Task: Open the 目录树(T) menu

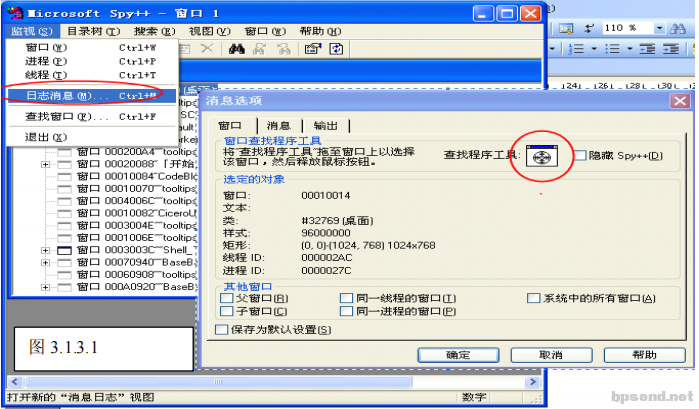Action: point(94,31)
